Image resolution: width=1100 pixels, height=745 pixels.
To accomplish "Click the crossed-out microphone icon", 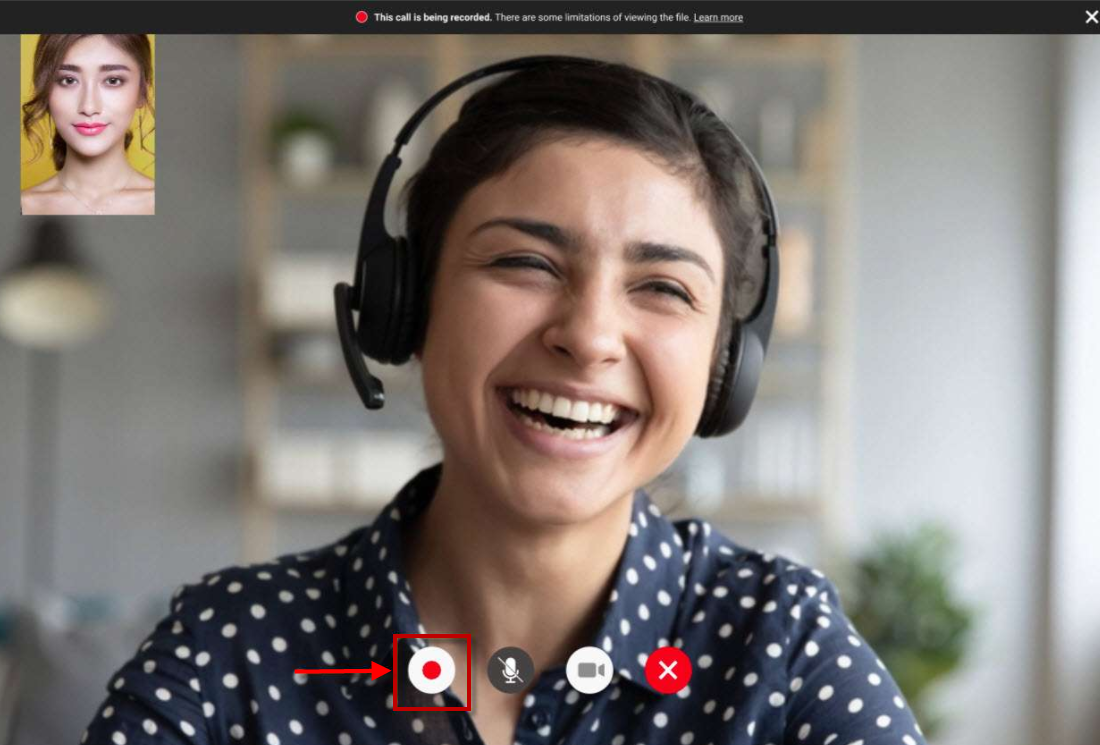I will [510, 670].
